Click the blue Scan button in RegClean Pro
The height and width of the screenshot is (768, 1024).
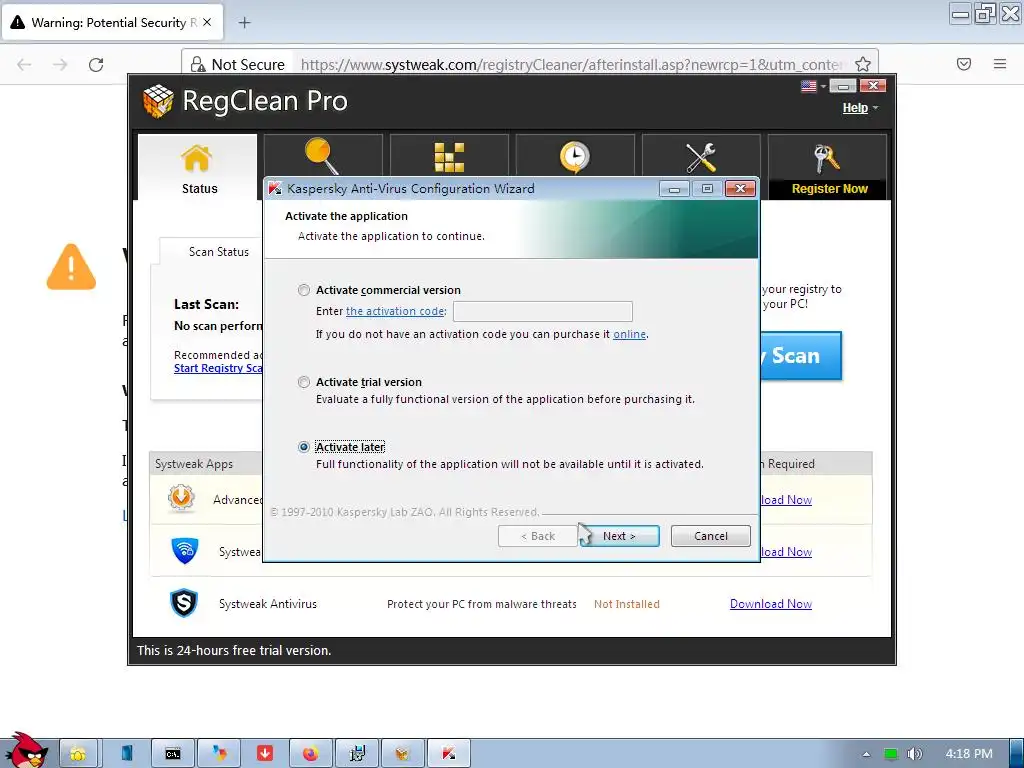tap(801, 356)
